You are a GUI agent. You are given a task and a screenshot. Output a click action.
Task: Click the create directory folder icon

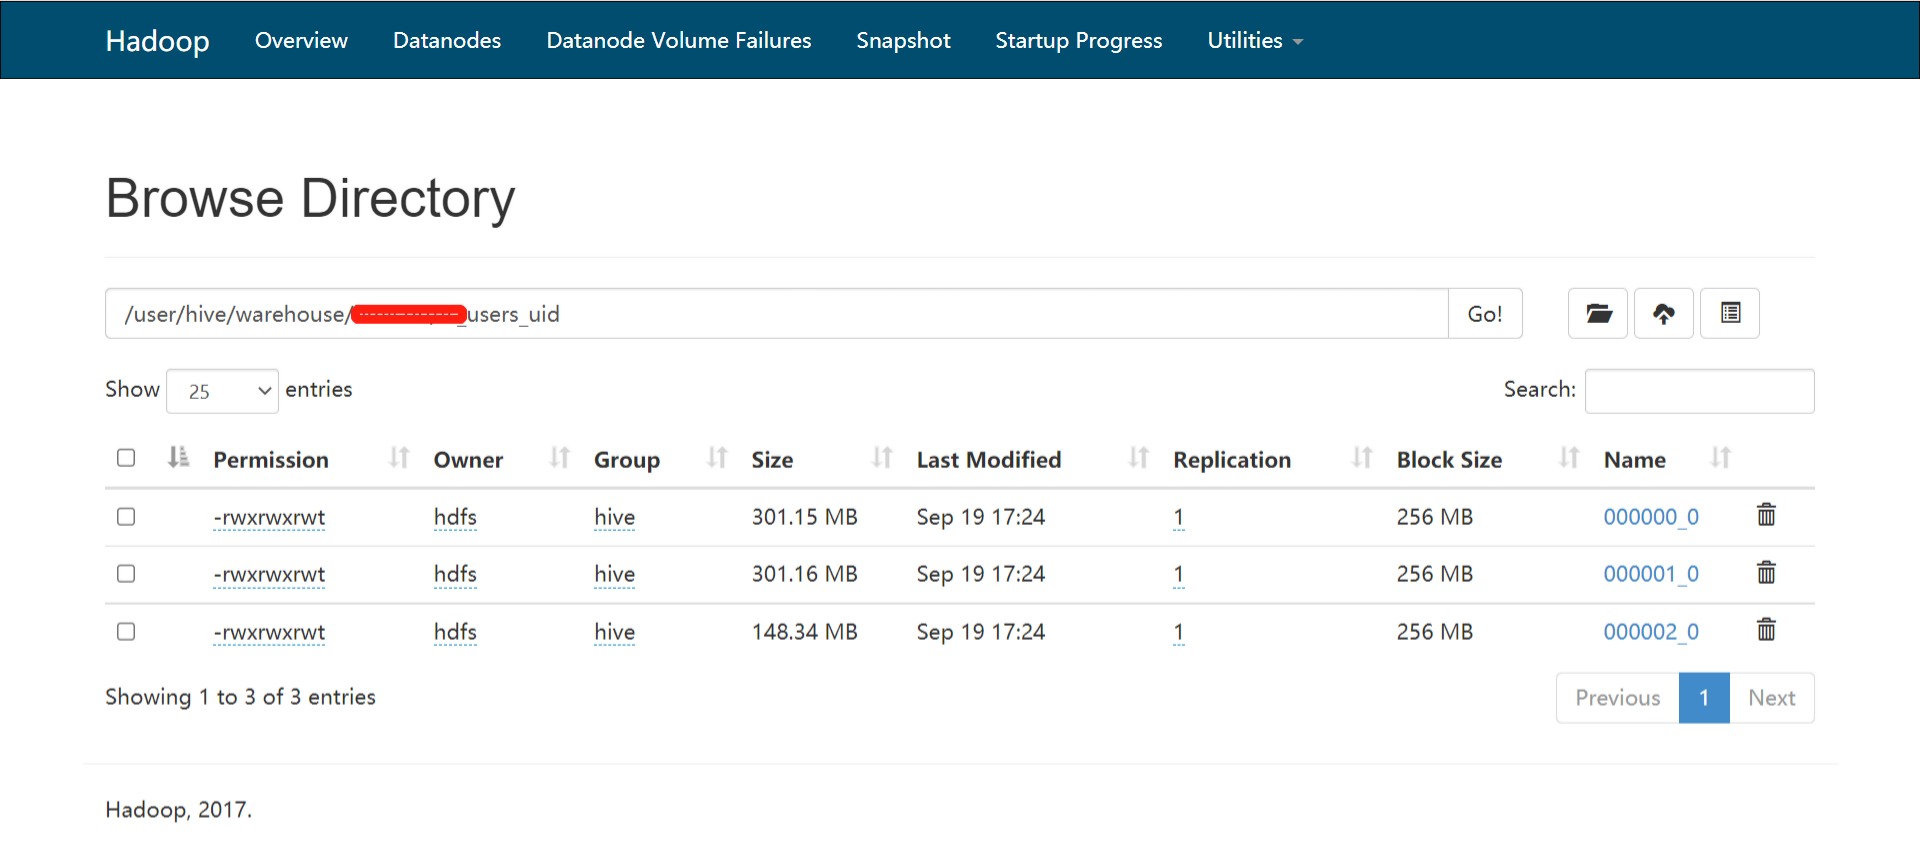point(1598,314)
